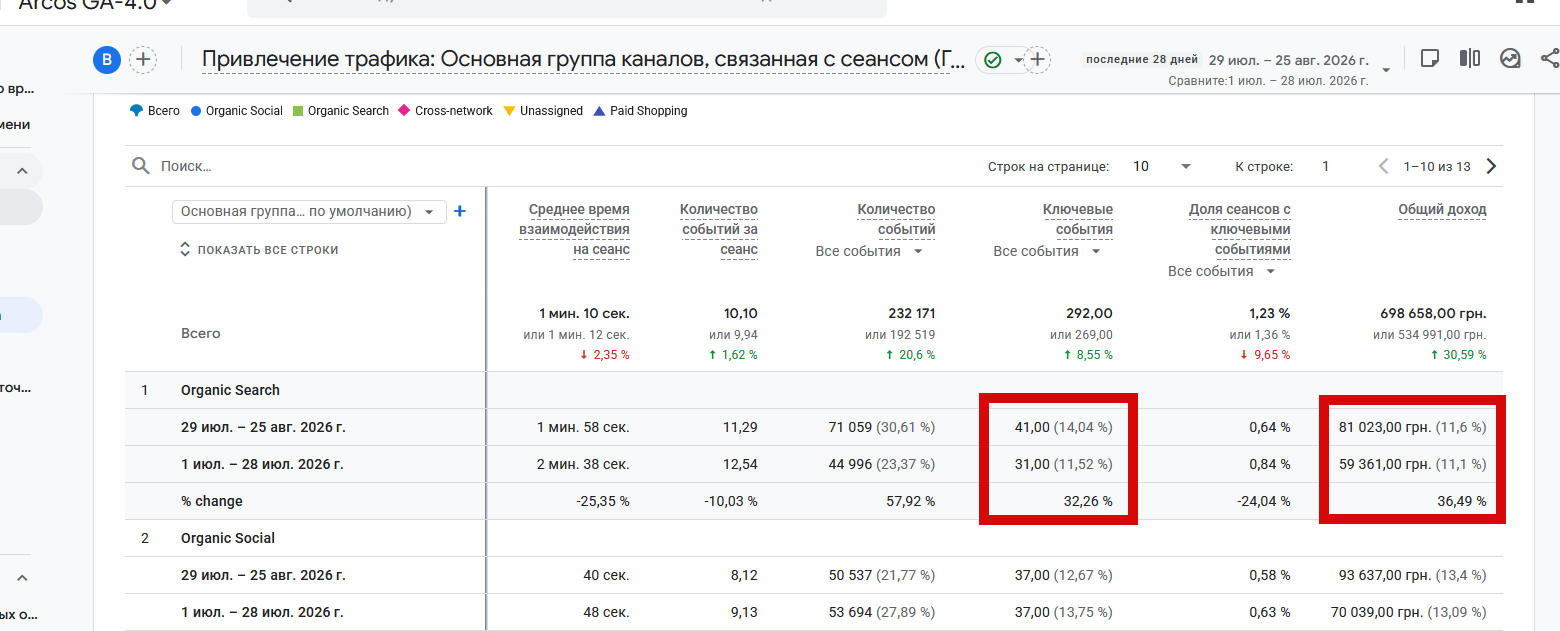Select the Organic Search row label
1560x631 pixels.
[x=230, y=390]
